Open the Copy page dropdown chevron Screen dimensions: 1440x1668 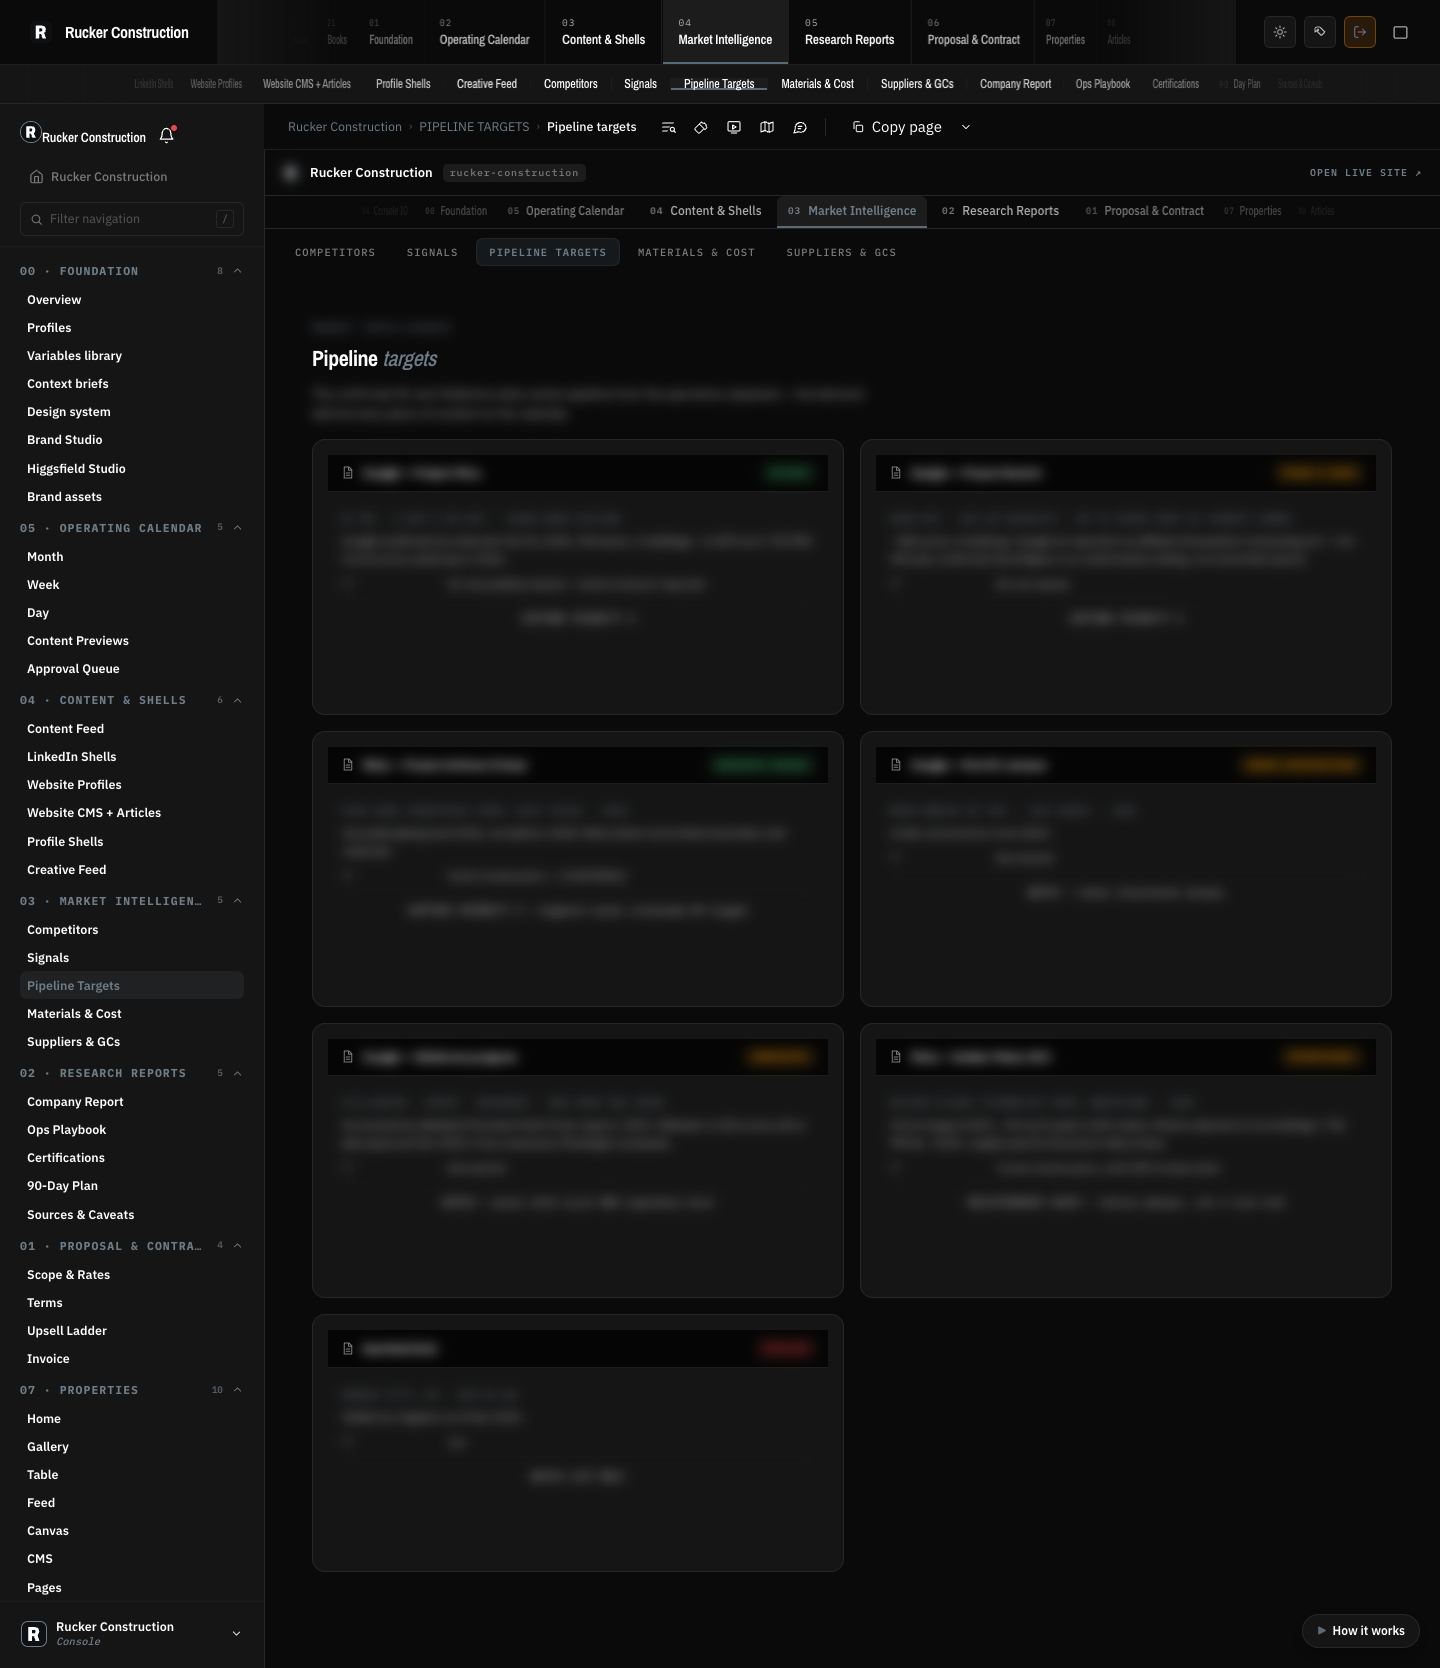pyautogui.click(x=966, y=127)
